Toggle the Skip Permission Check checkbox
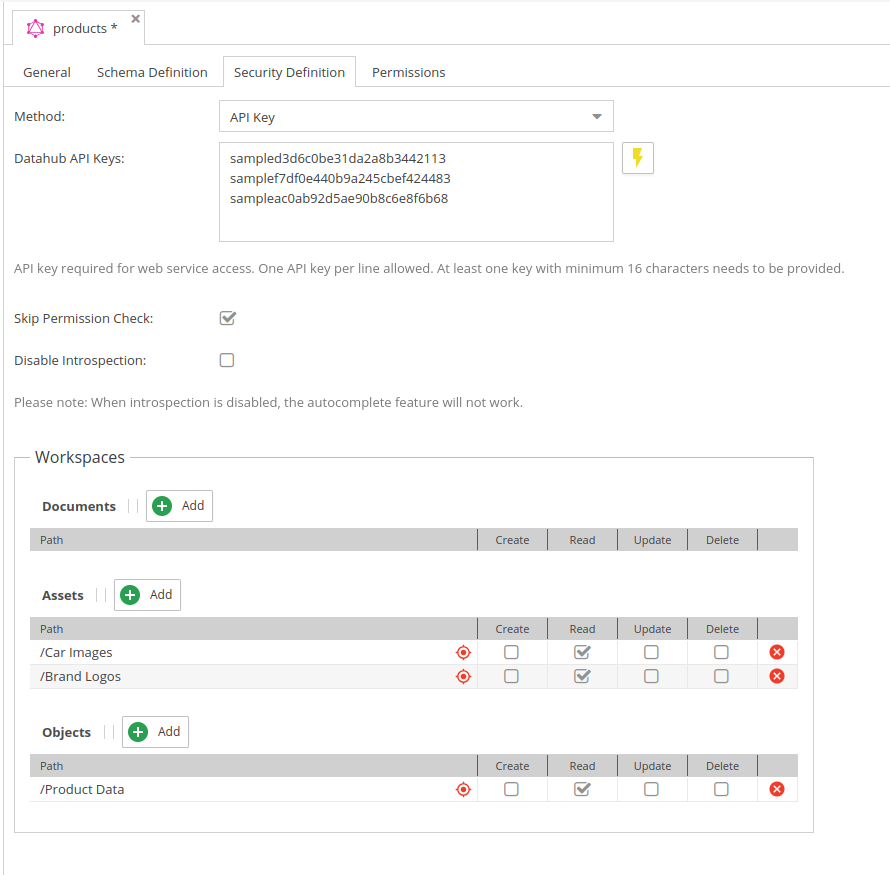The height and width of the screenshot is (875, 890). pos(227,318)
